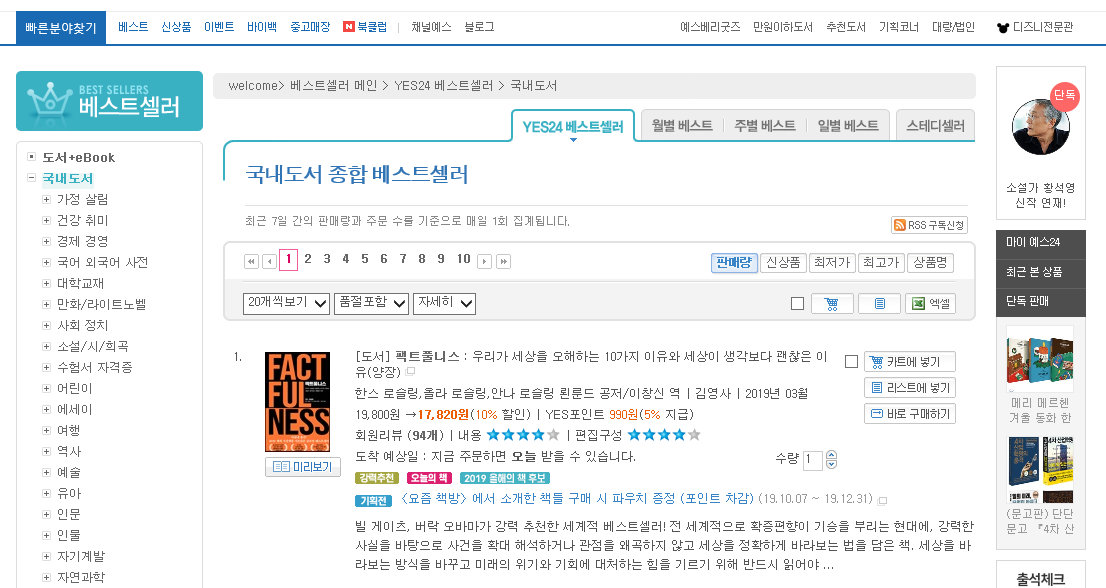Click novelist 황석영 portrait thumbnail
This screenshot has width=1106, height=588.
point(1040,127)
